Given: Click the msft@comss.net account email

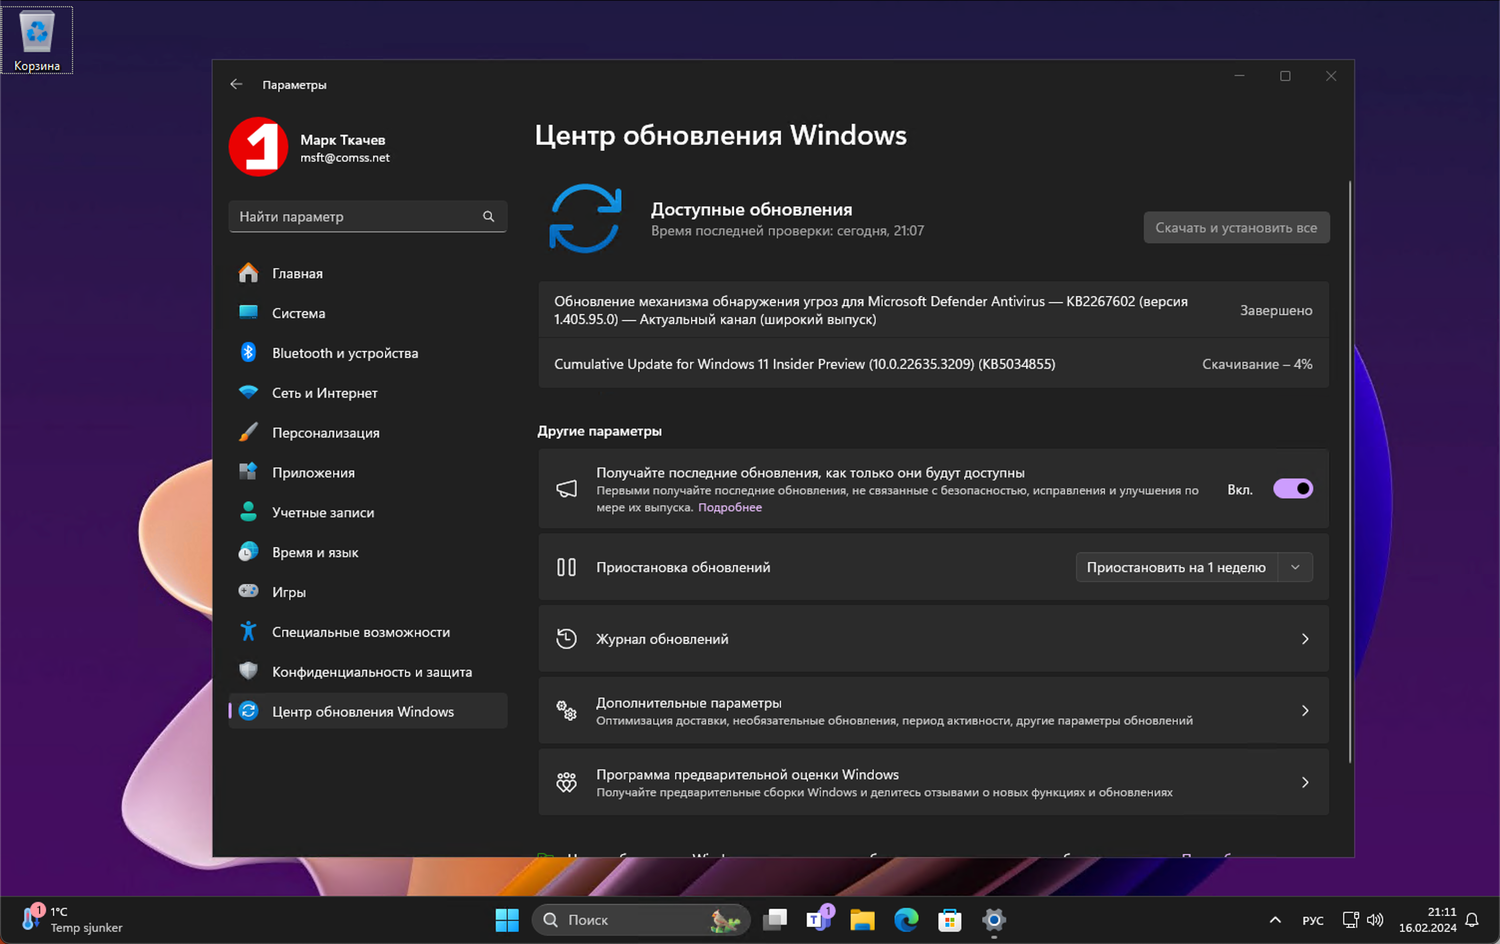Looking at the screenshot, I should pyautogui.click(x=345, y=158).
